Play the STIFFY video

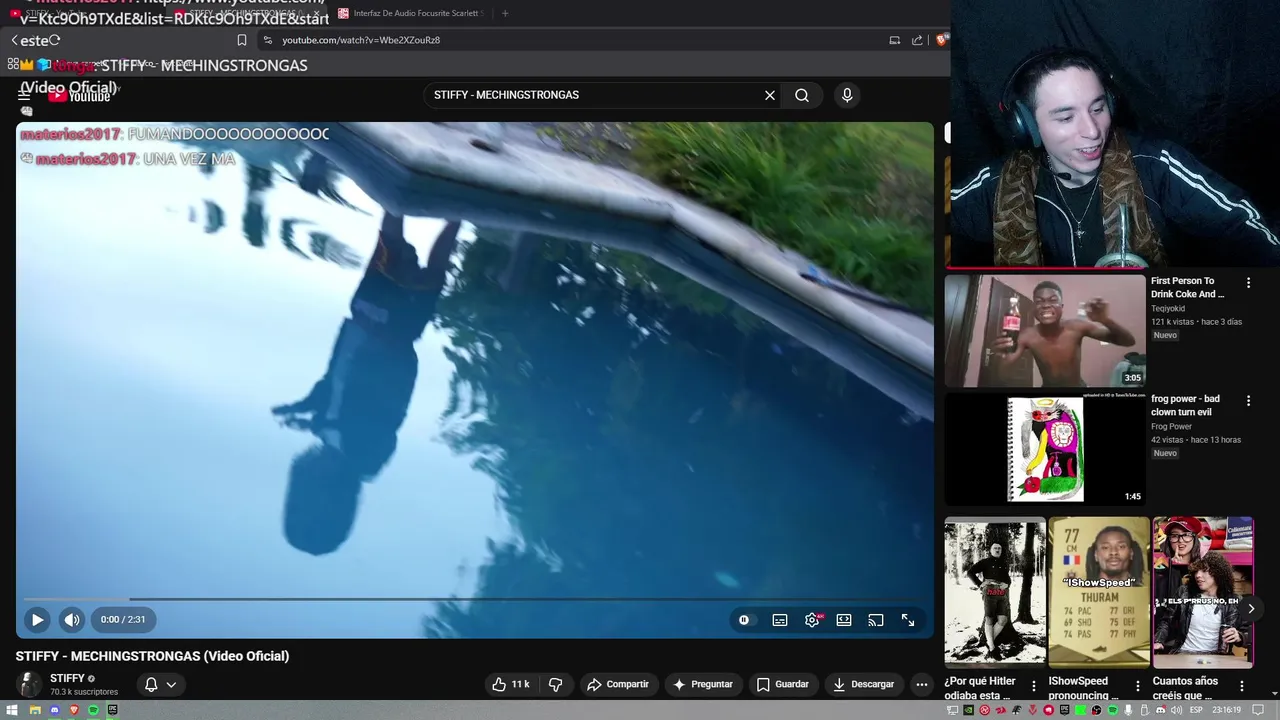click(37, 620)
